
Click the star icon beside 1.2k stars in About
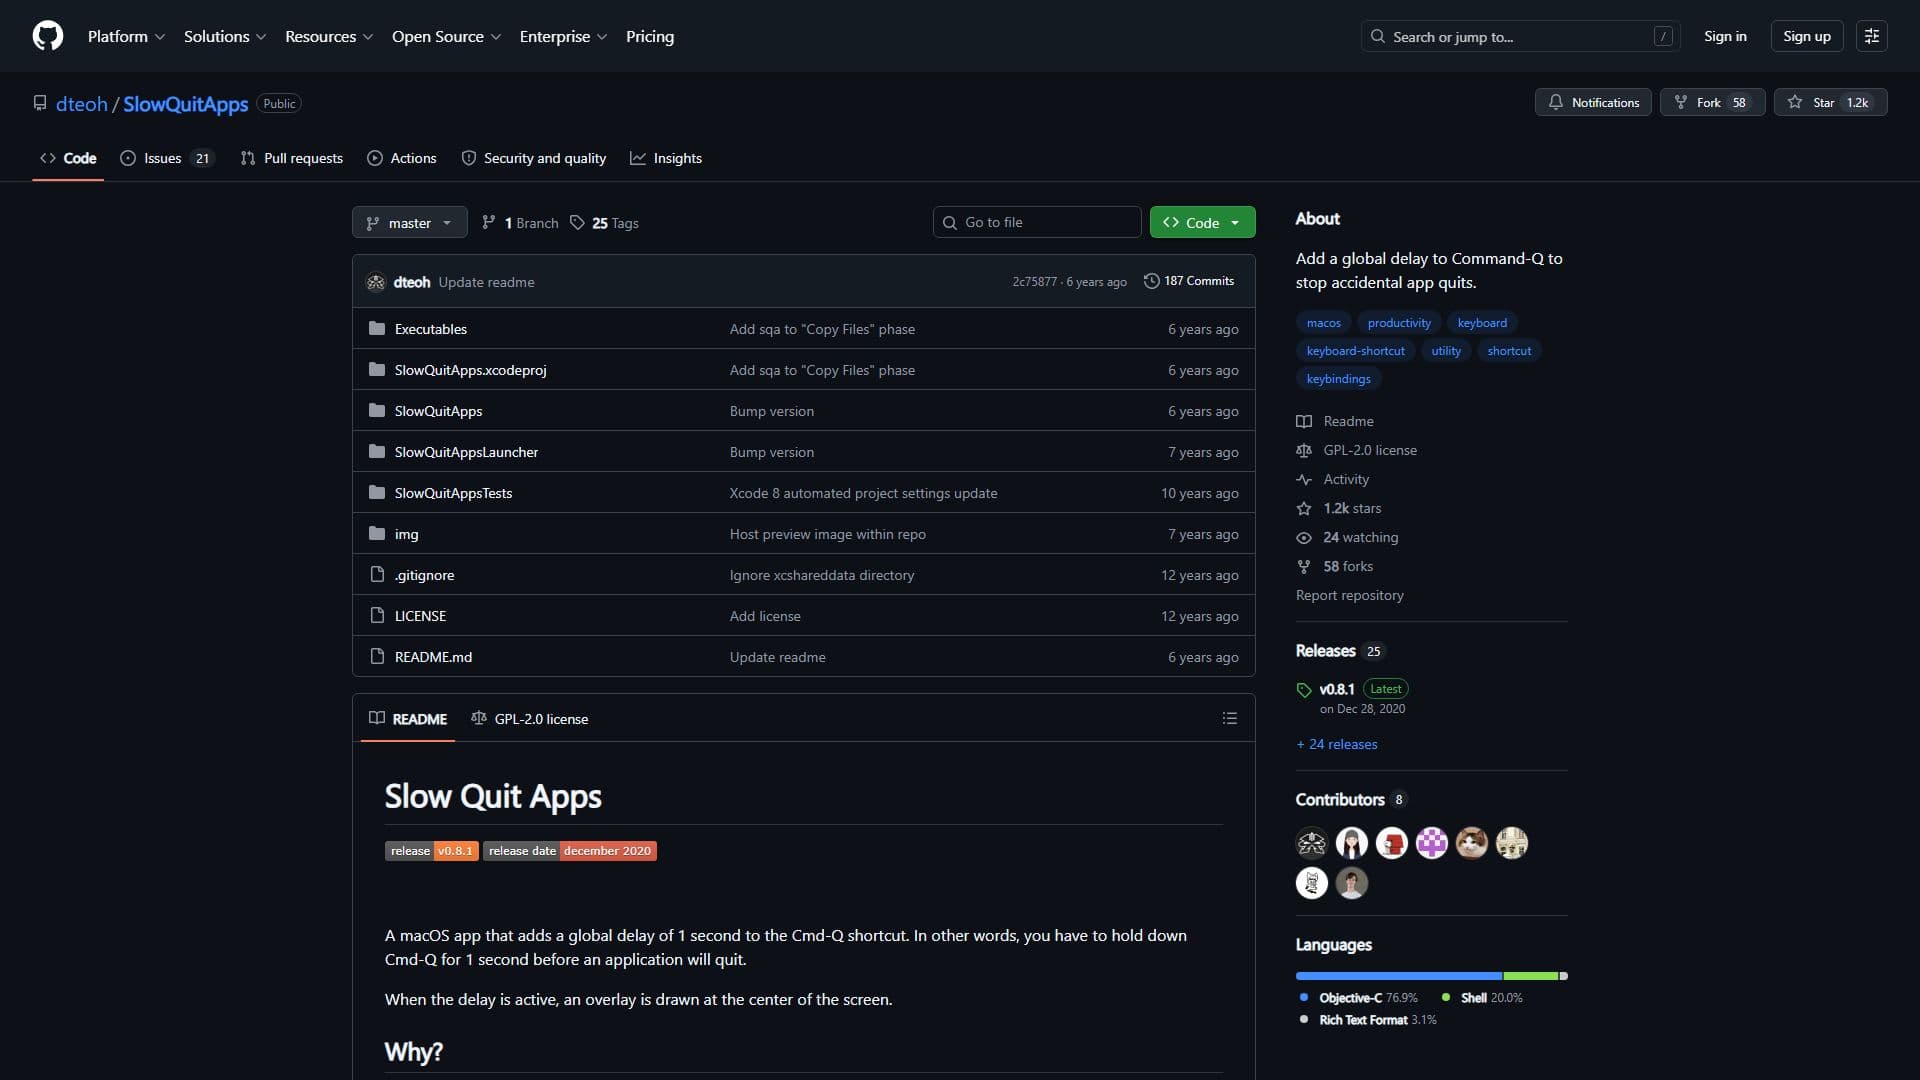pyautogui.click(x=1304, y=508)
